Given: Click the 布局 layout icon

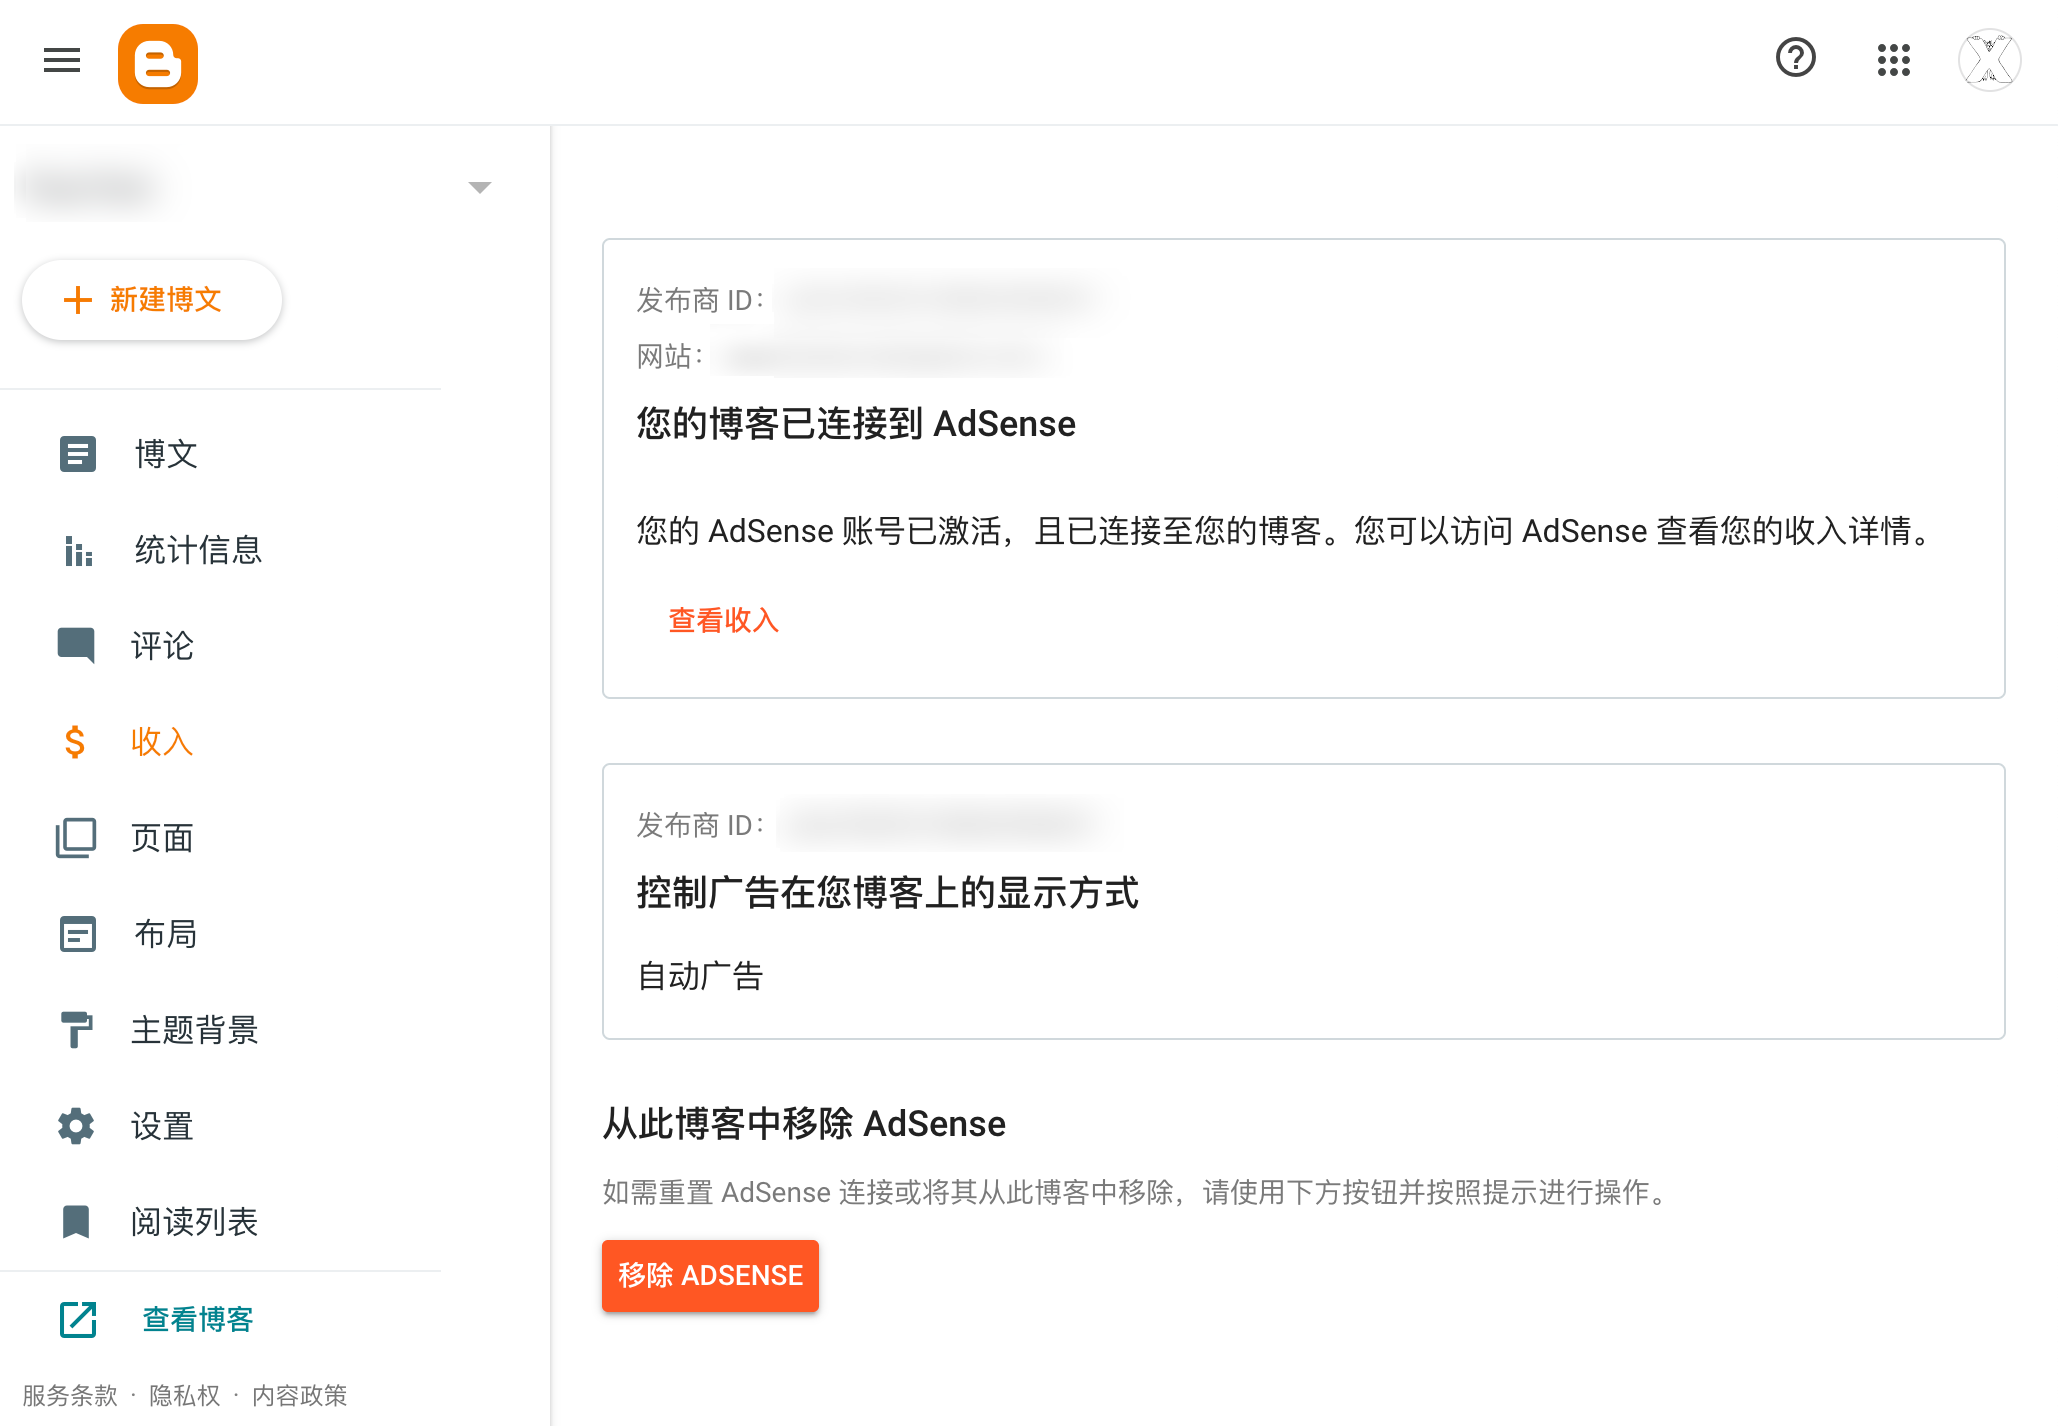Looking at the screenshot, I should [x=77, y=934].
